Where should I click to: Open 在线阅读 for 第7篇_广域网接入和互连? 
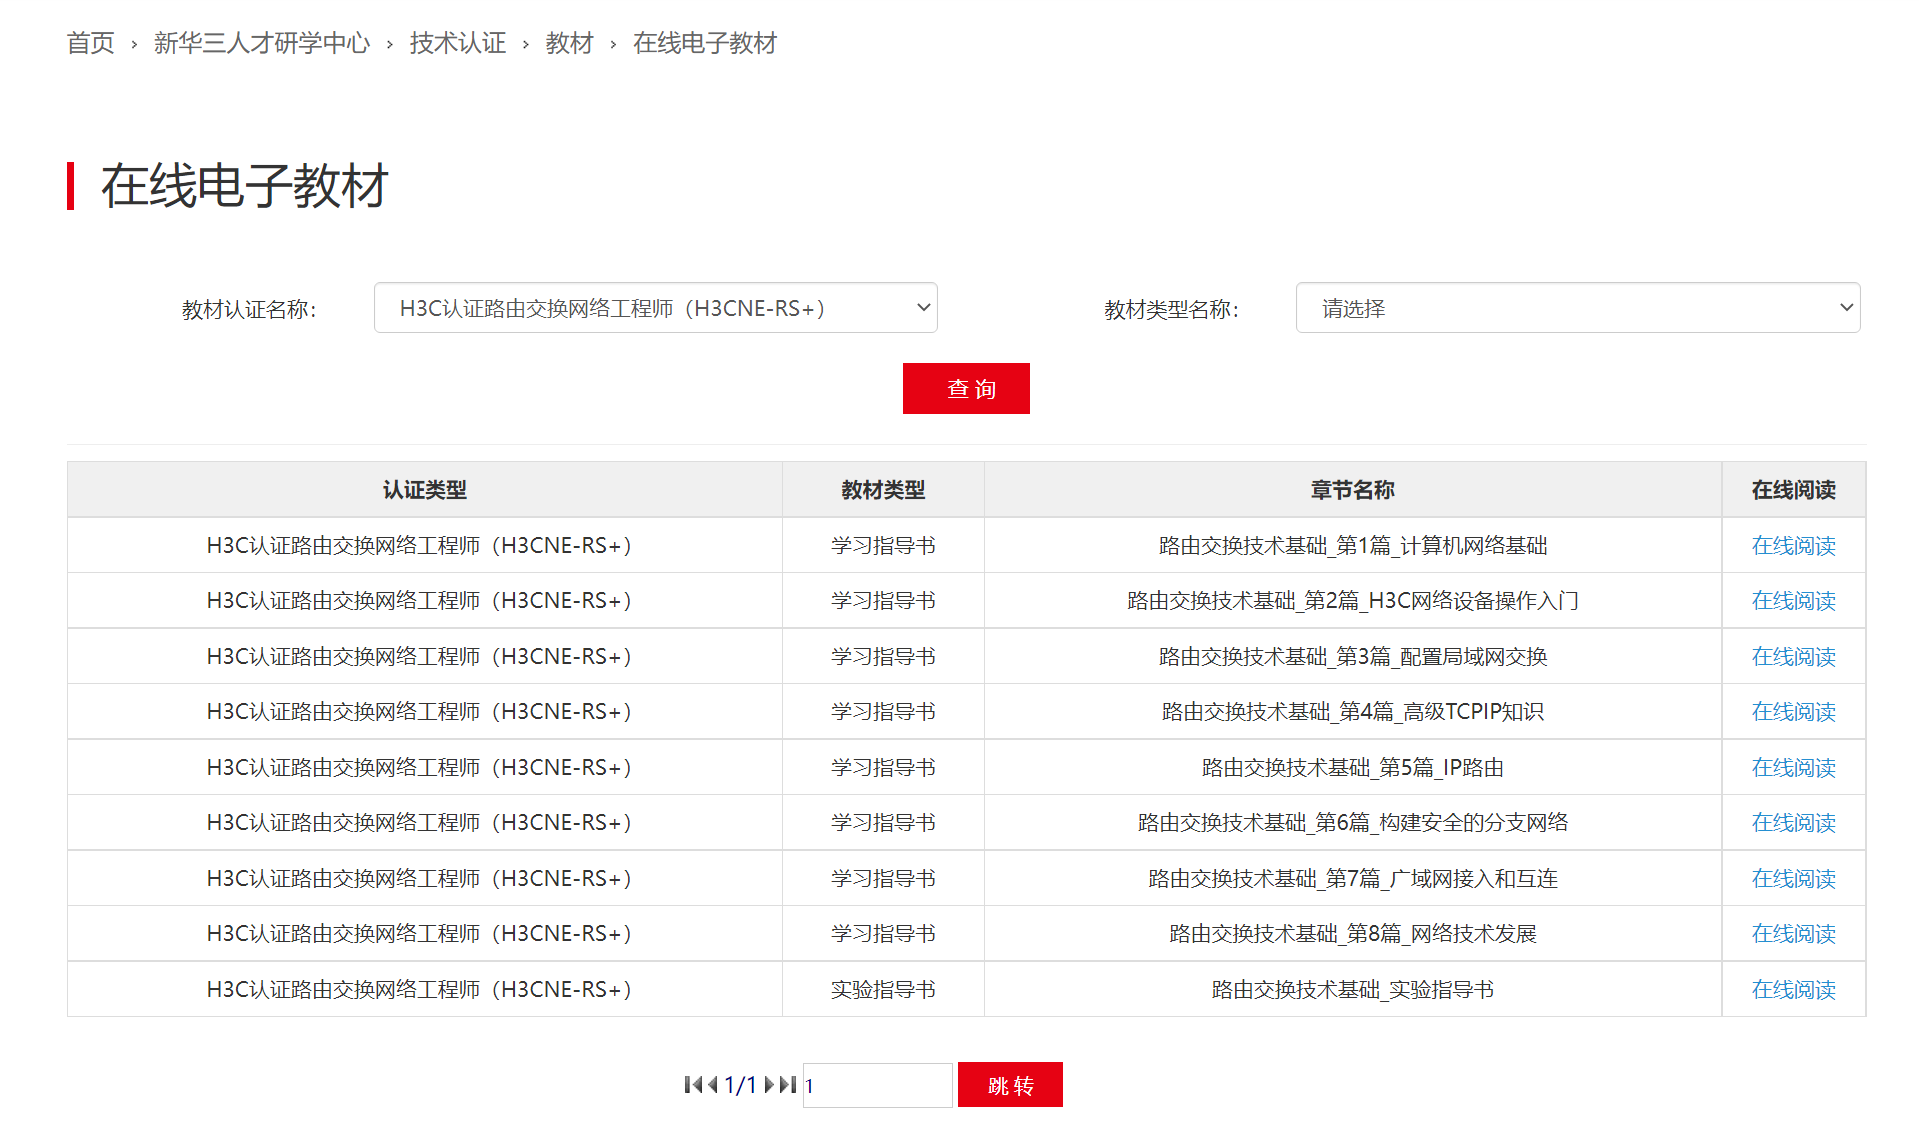(1794, 879)
